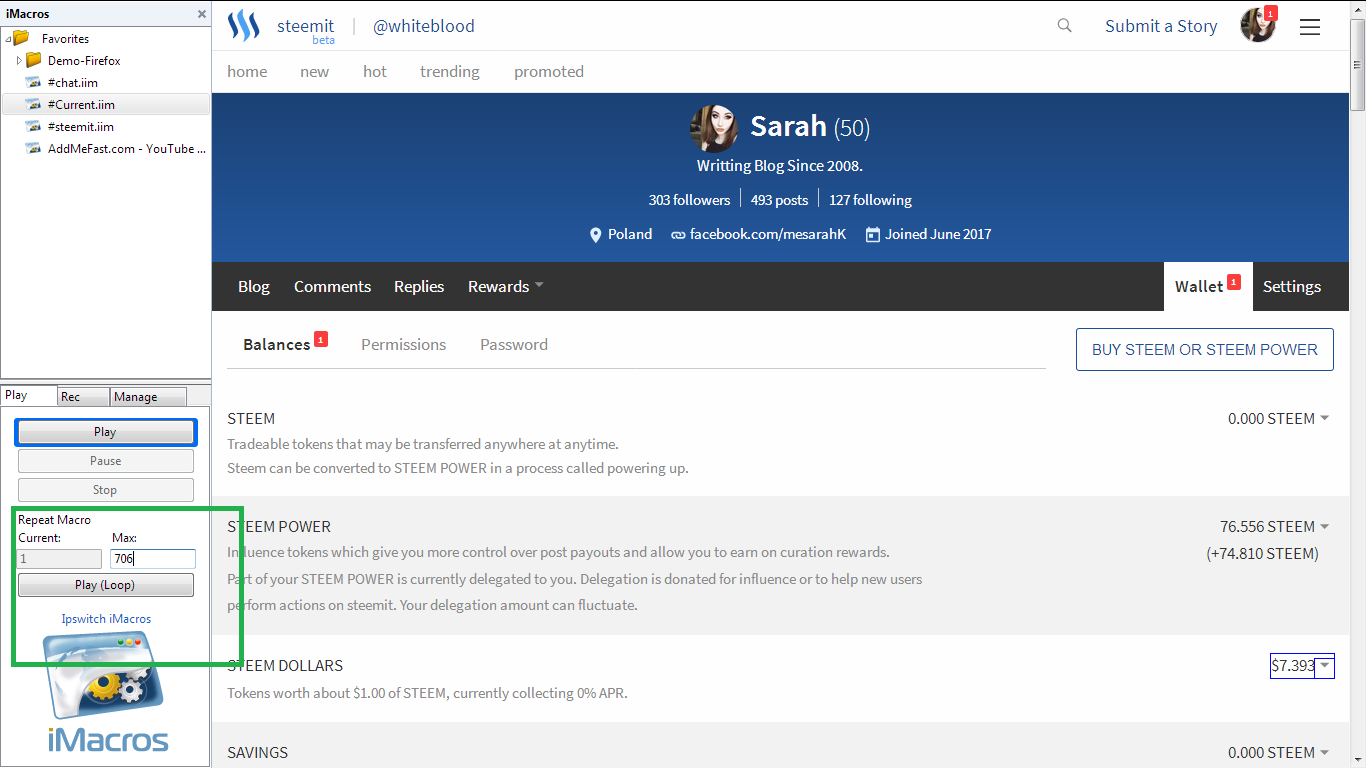Click the Current loop count field
Screen dimensions: 1366x768
pos(60,559)
